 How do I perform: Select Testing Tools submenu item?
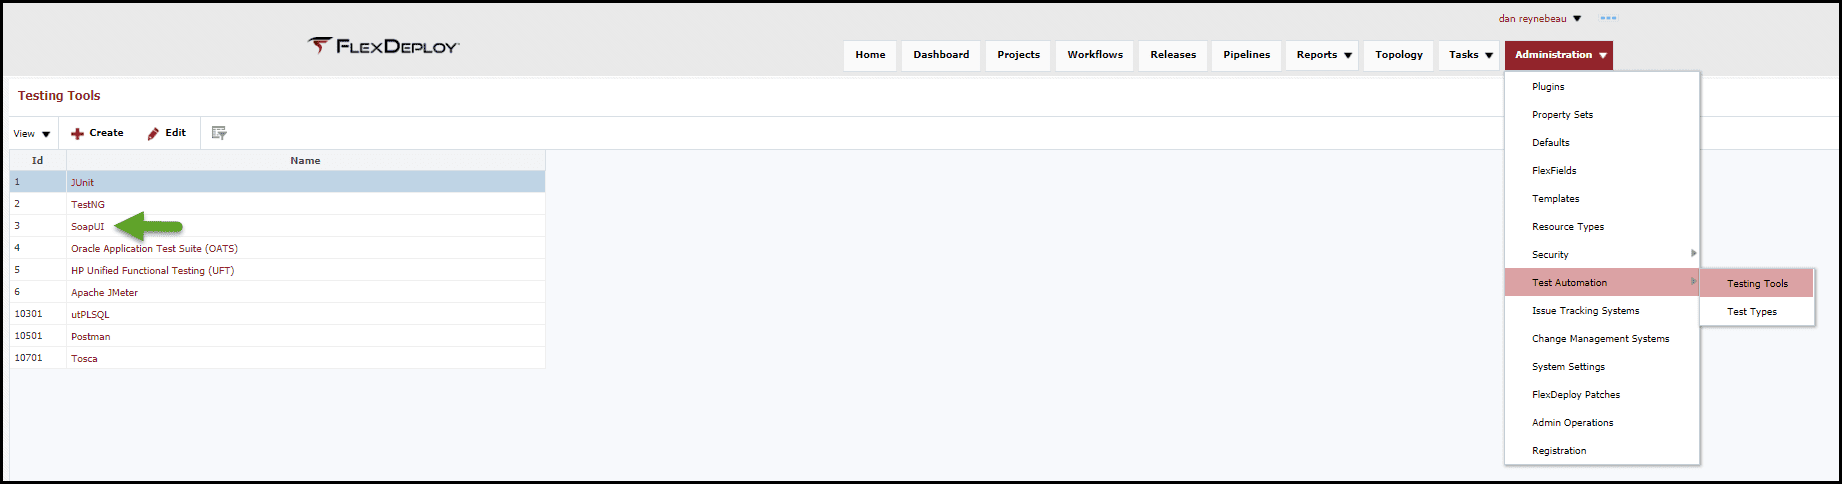point(1757,284)
